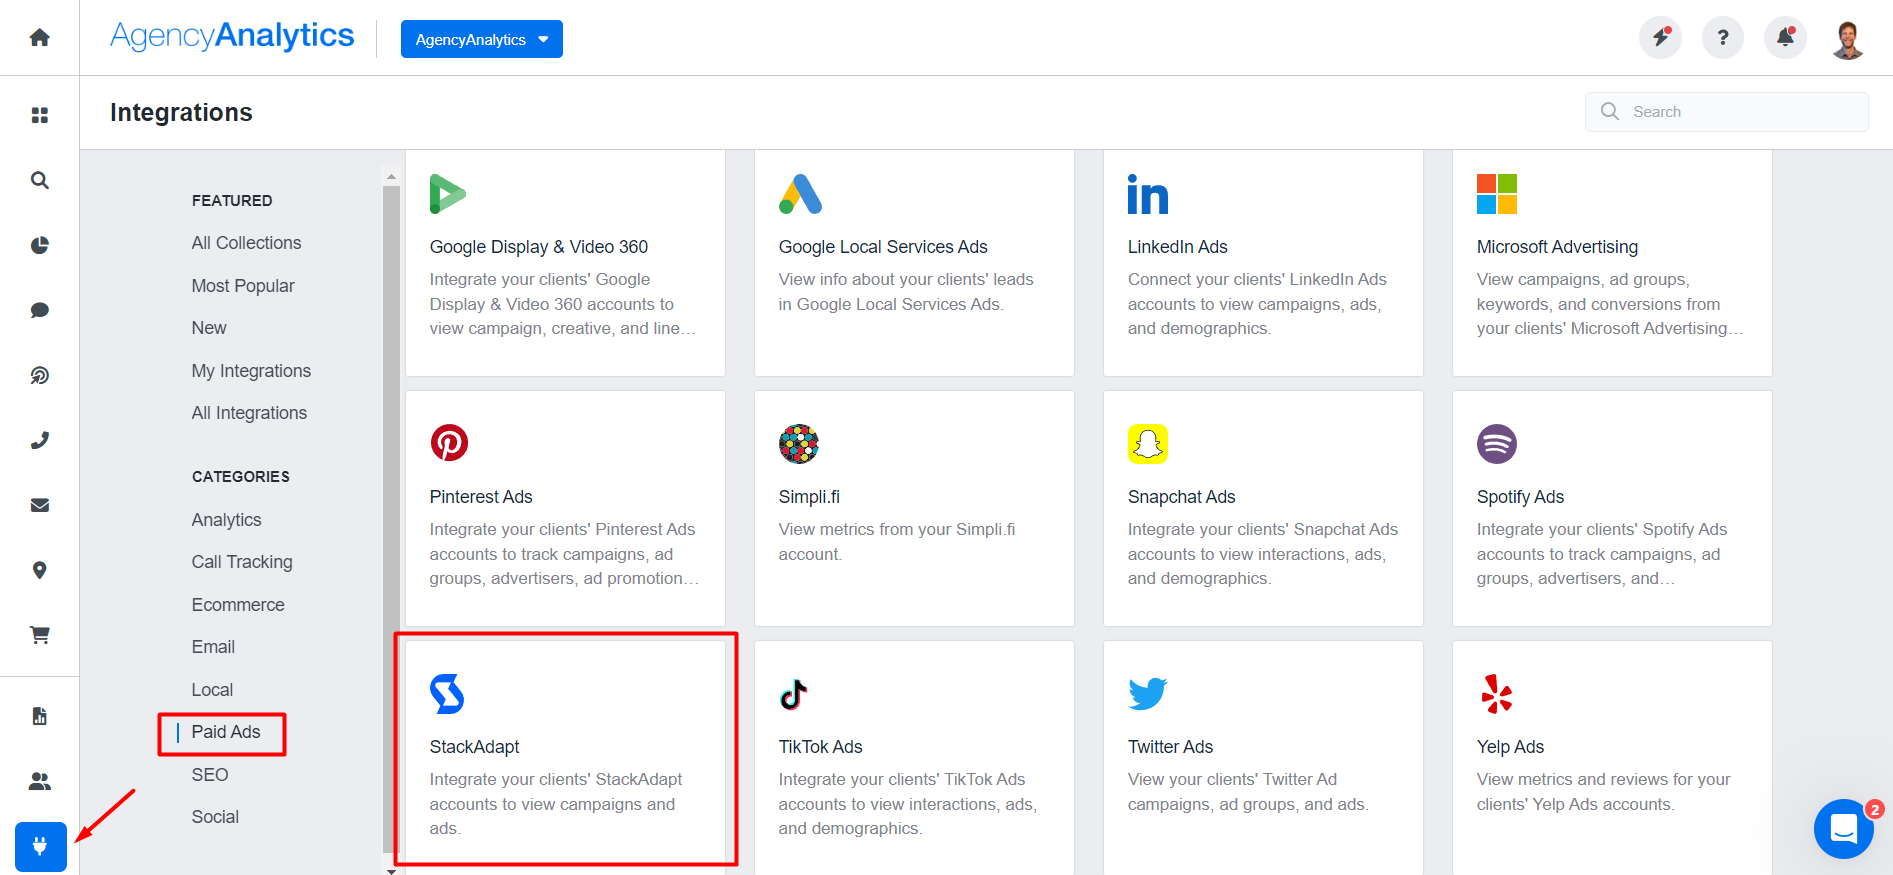
Task: Click the categories list scrollbar thumb
Action: [x=391, y=519]
